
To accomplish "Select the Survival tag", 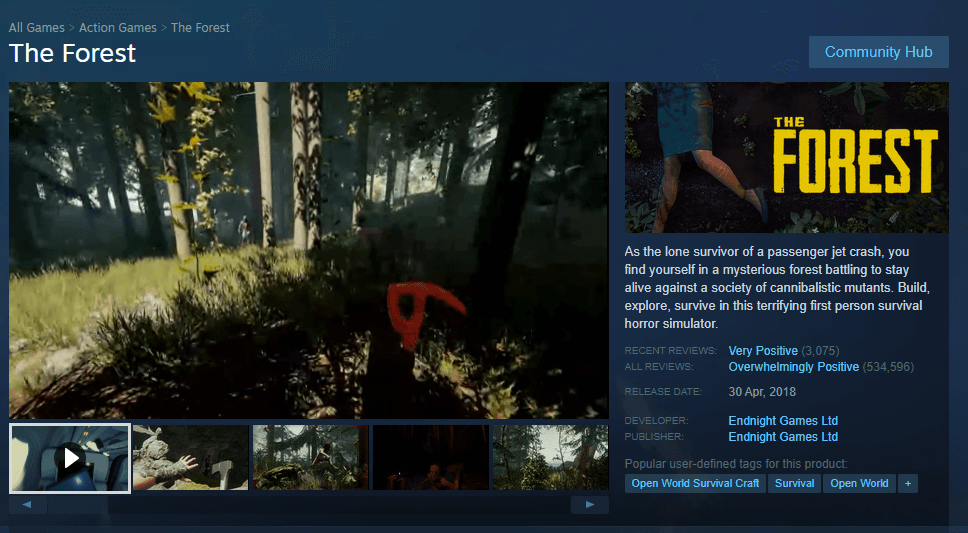I will (795, 484).
